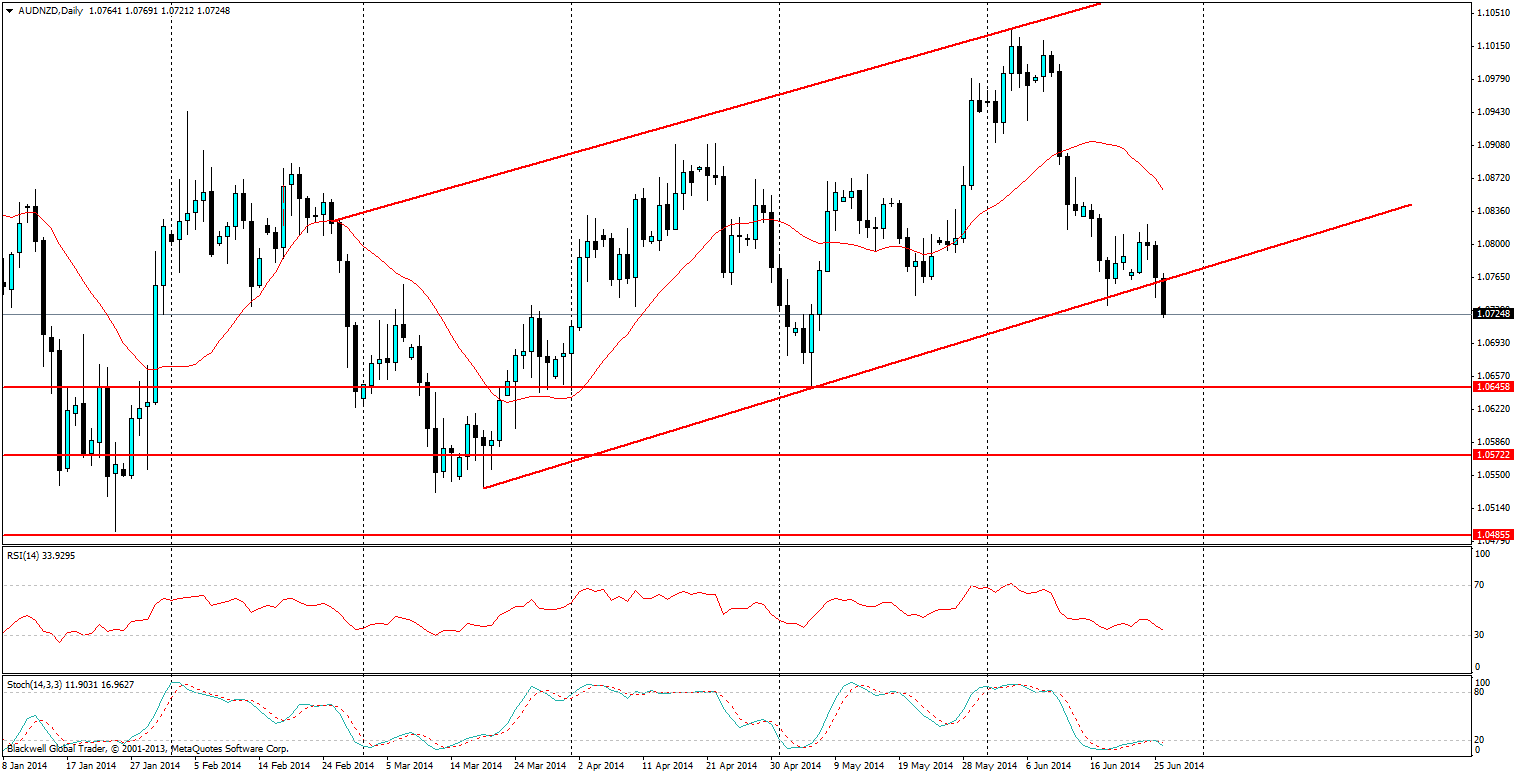This screenshot has width=1514, height=774.
Task: Click the 5 Mar 2014 date label
Action: click(411, 766)
